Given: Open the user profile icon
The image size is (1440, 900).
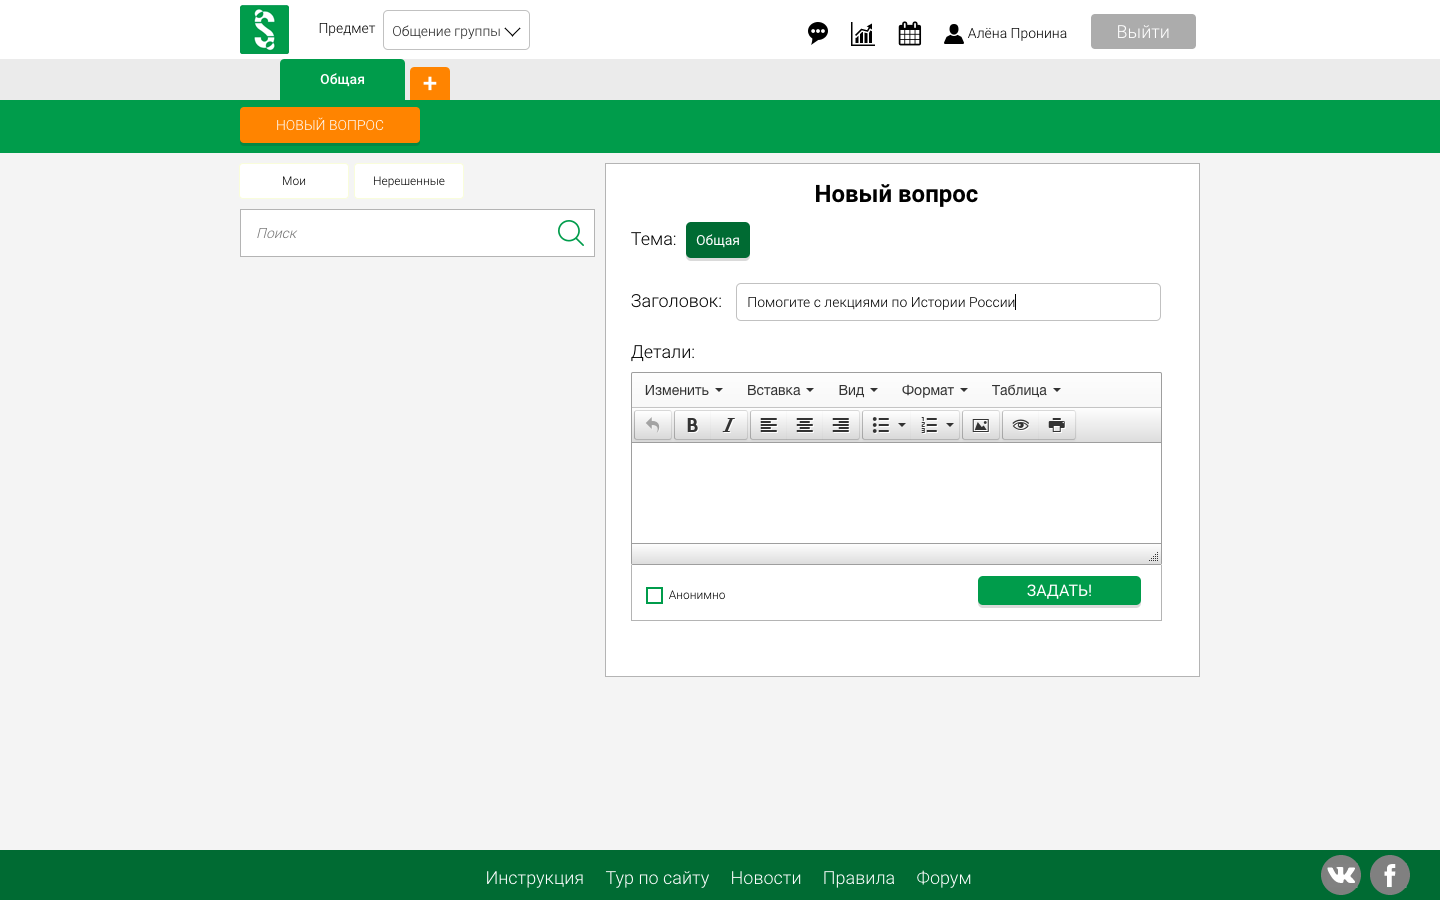Looking at the screenshot, I should [x=952, y=32].
